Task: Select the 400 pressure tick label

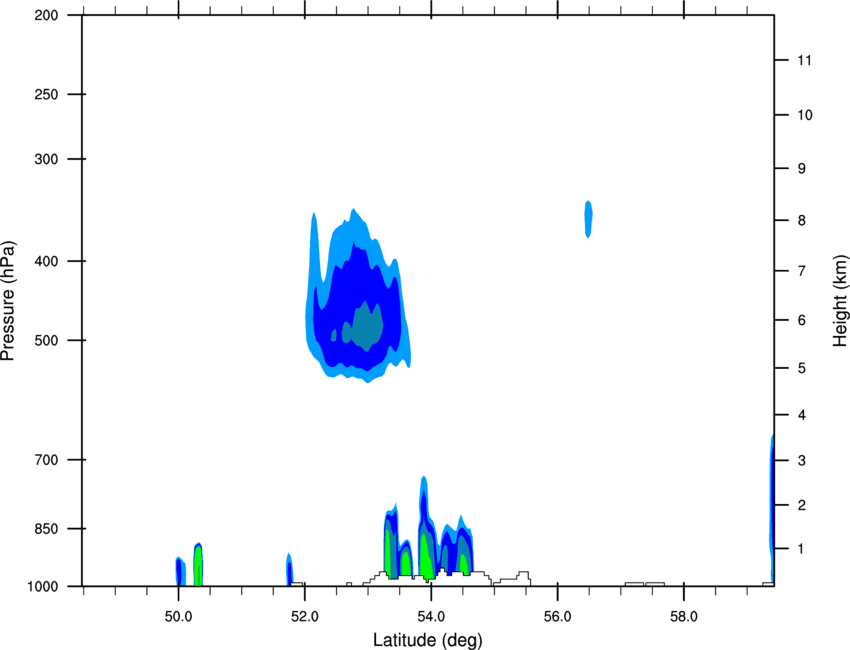Action: 46,261
